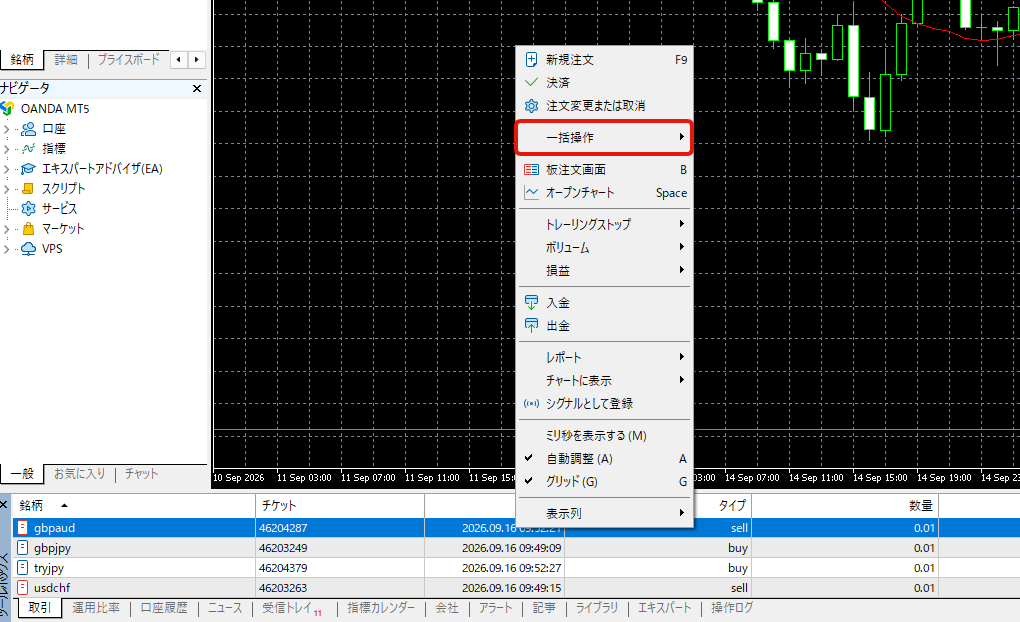This screenshot has height=622, width=1020.
Task: Open the 指標カレンダー toolbox tab
Action: 381,608
